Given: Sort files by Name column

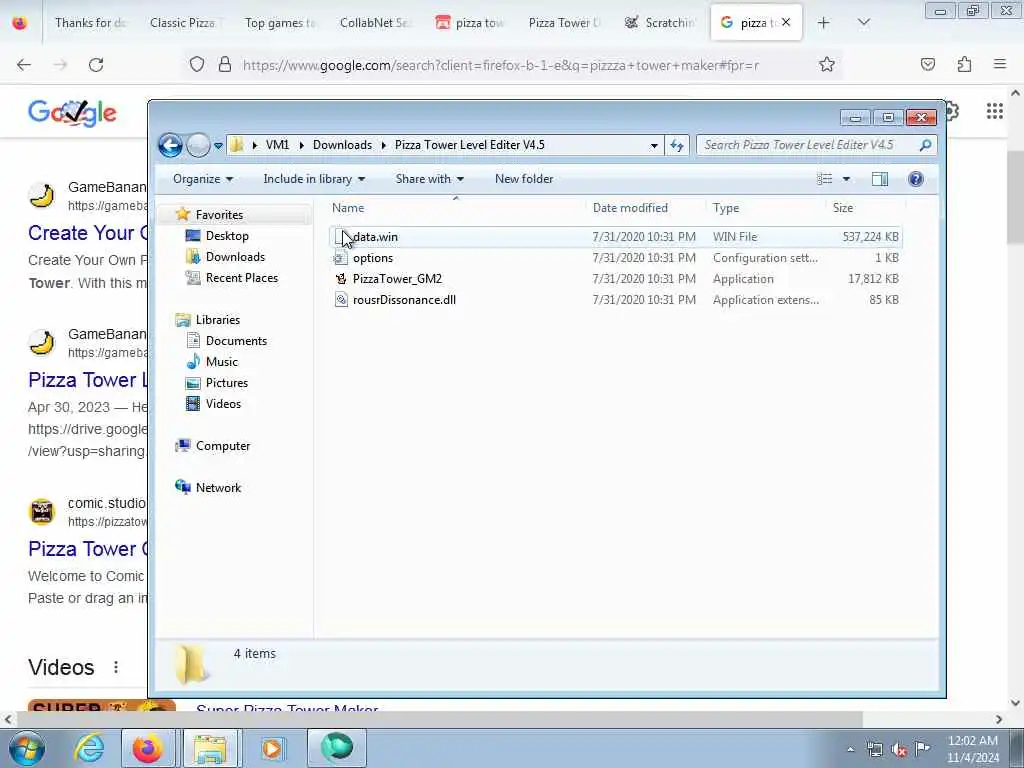Looking at the screenshot, I should click(x=348, y=208).
